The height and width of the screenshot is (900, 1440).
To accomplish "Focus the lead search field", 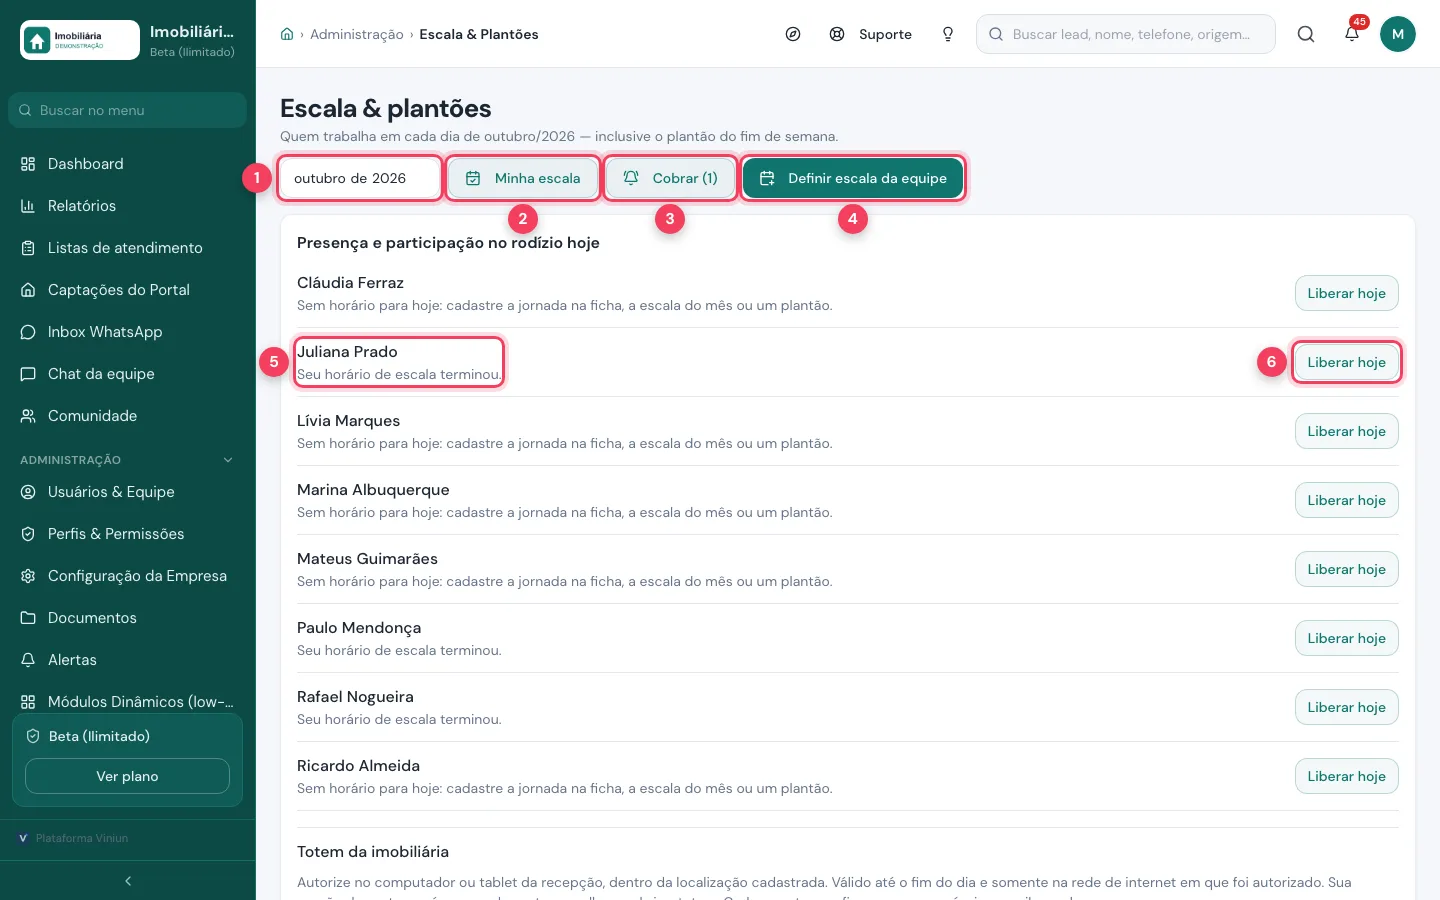I will coord(1126,34).
